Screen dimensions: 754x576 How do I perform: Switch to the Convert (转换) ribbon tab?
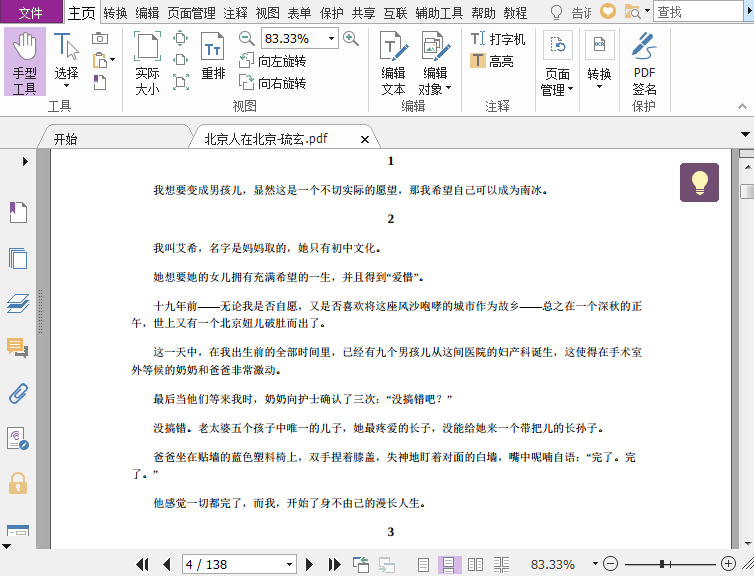point(115,13)
